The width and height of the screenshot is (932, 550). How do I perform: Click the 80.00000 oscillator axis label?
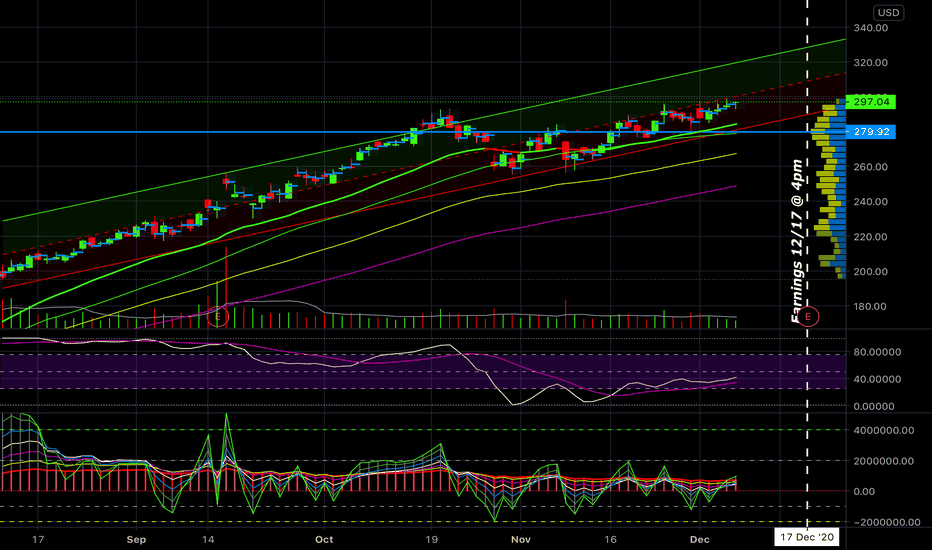coord(877,352)
